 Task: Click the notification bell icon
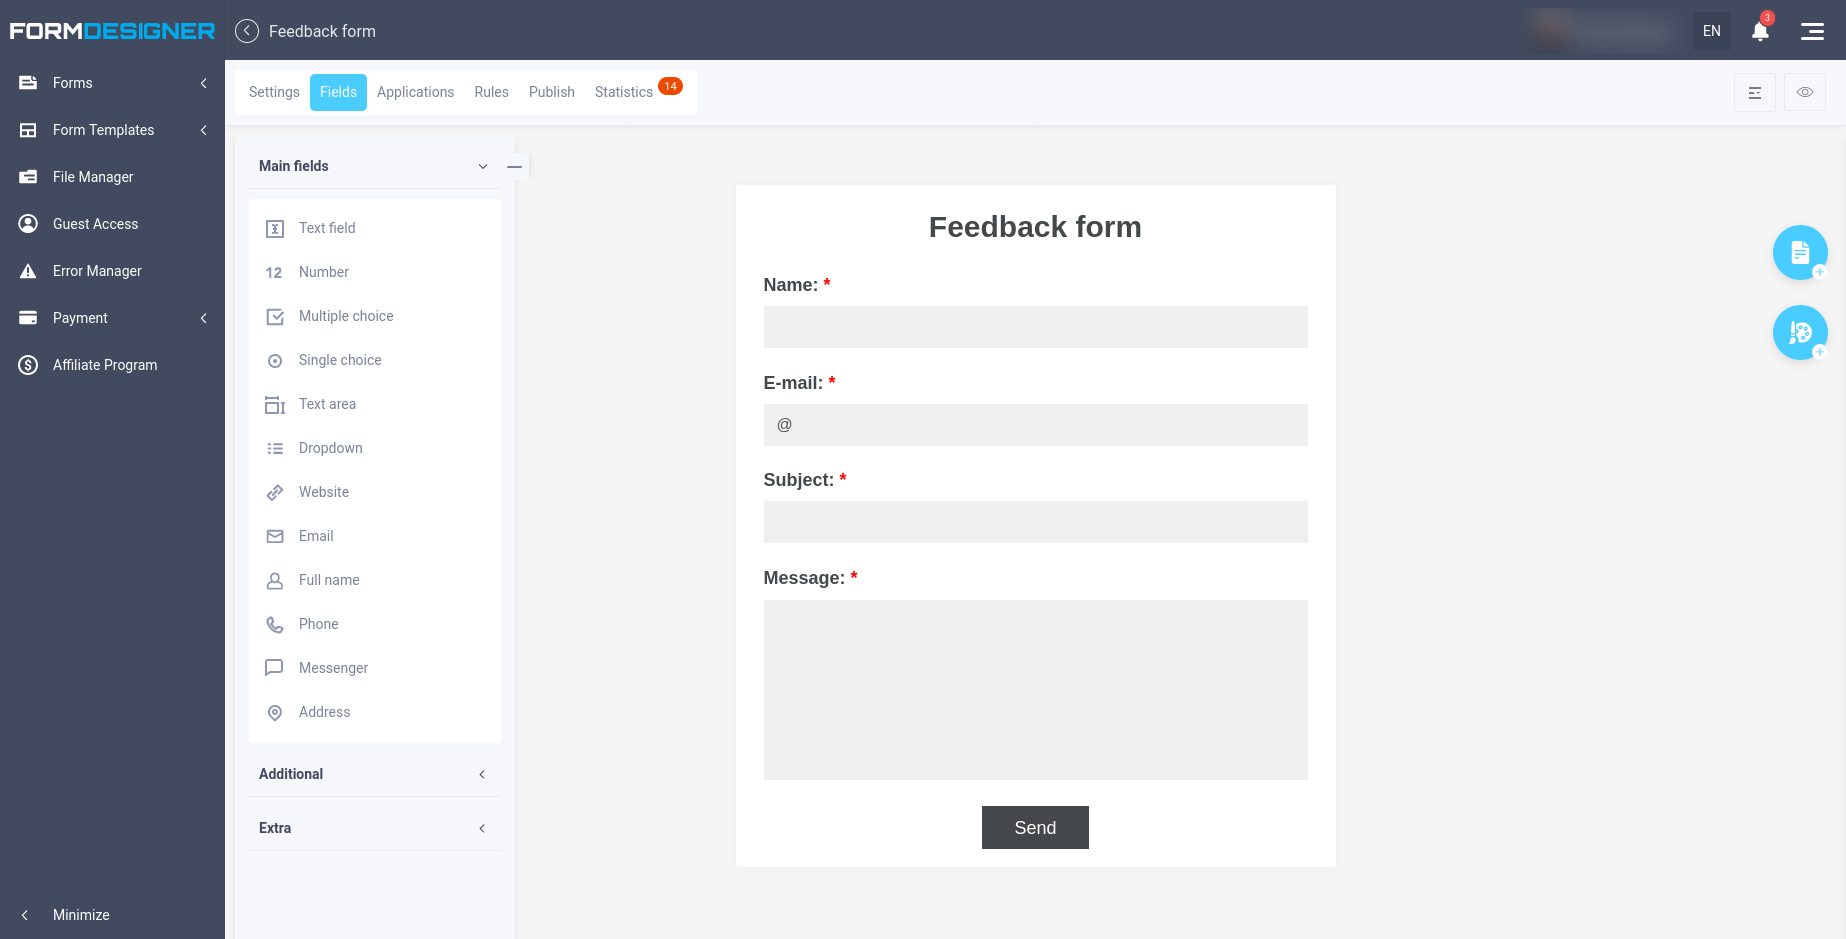tap(1760, 31)
